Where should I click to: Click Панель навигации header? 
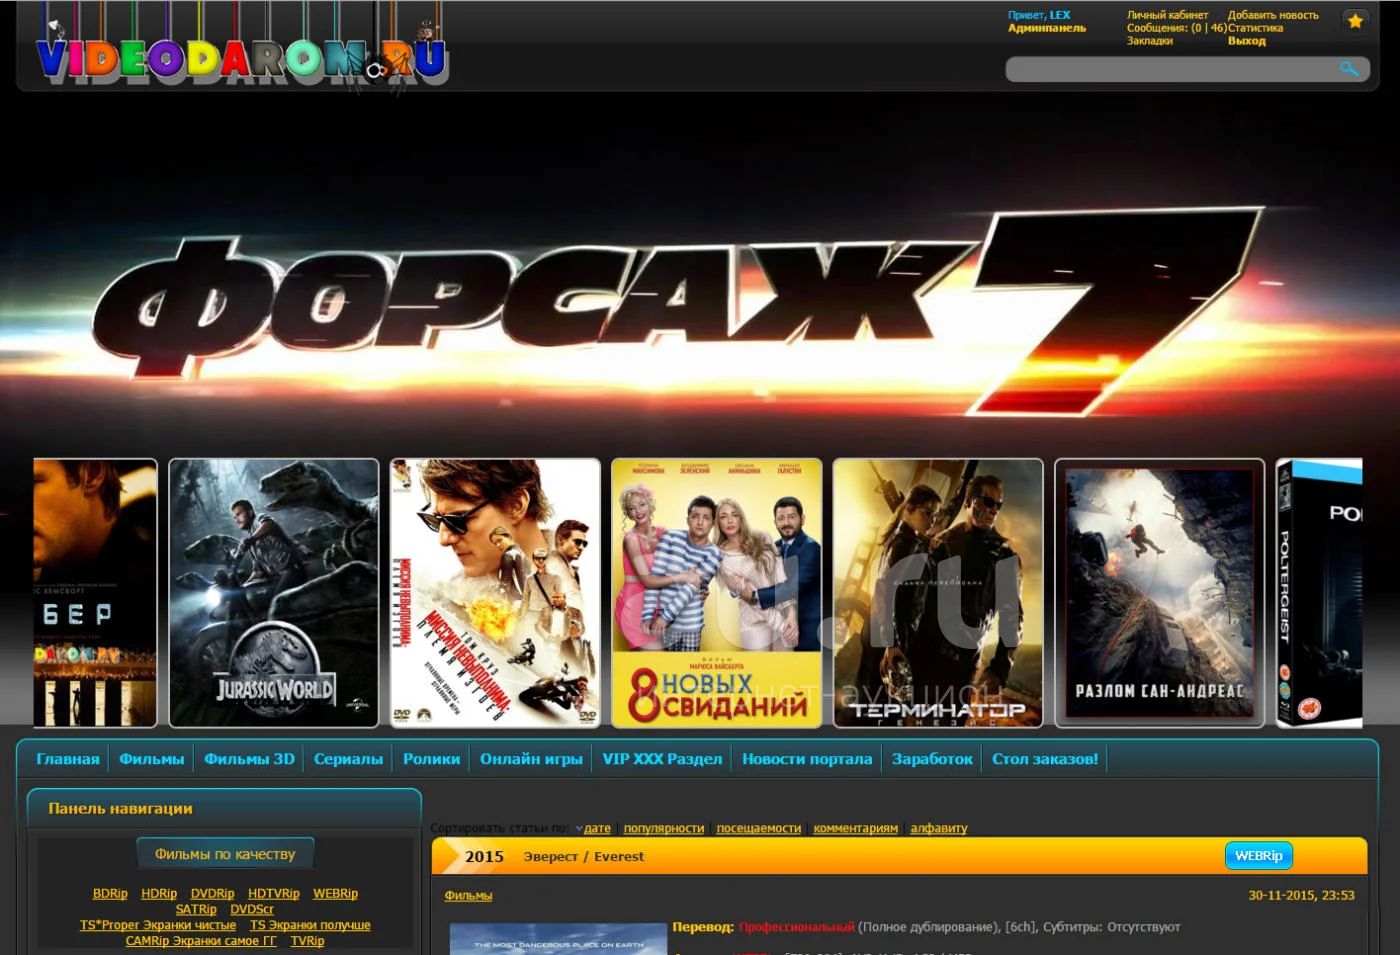(x=224, y=808)
